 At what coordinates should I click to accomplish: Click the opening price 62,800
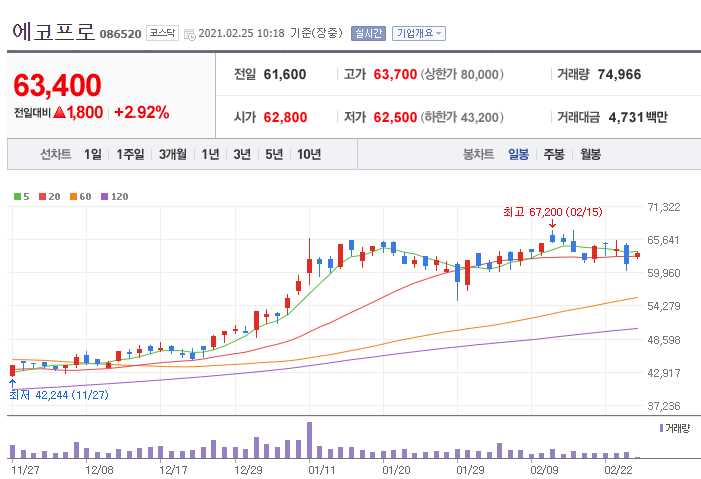[285, 117]
